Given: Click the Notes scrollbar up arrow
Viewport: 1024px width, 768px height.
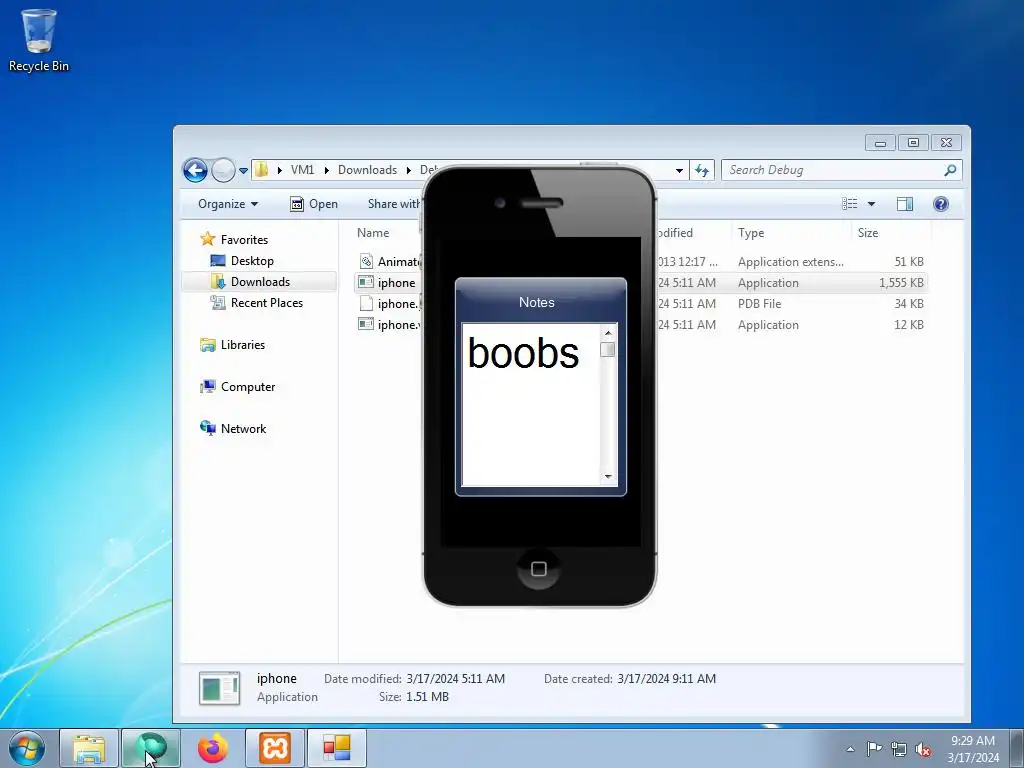Looking at the screenshot, I should pos(608,333).
